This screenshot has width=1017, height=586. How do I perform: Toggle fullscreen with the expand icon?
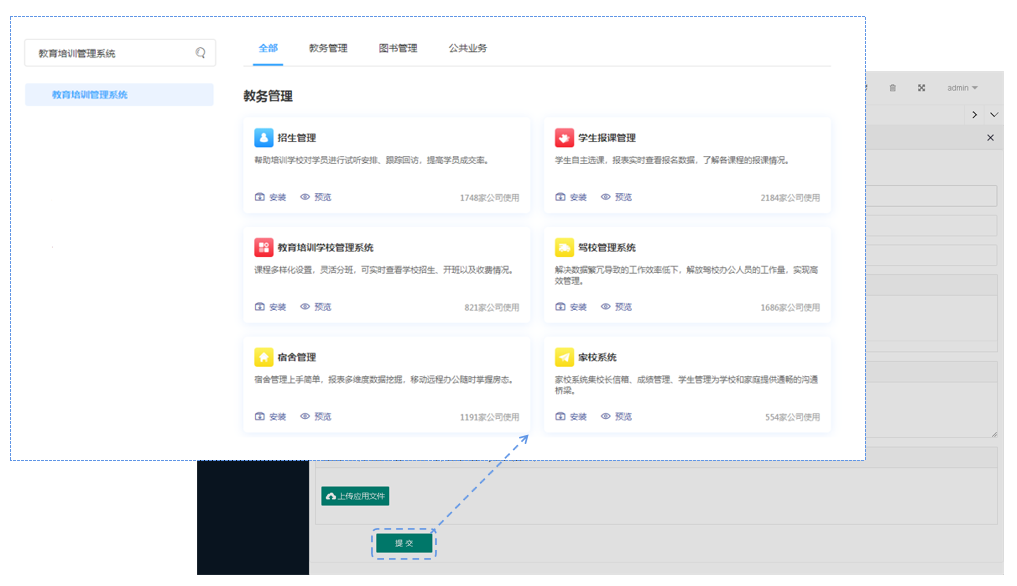(921, 88)
